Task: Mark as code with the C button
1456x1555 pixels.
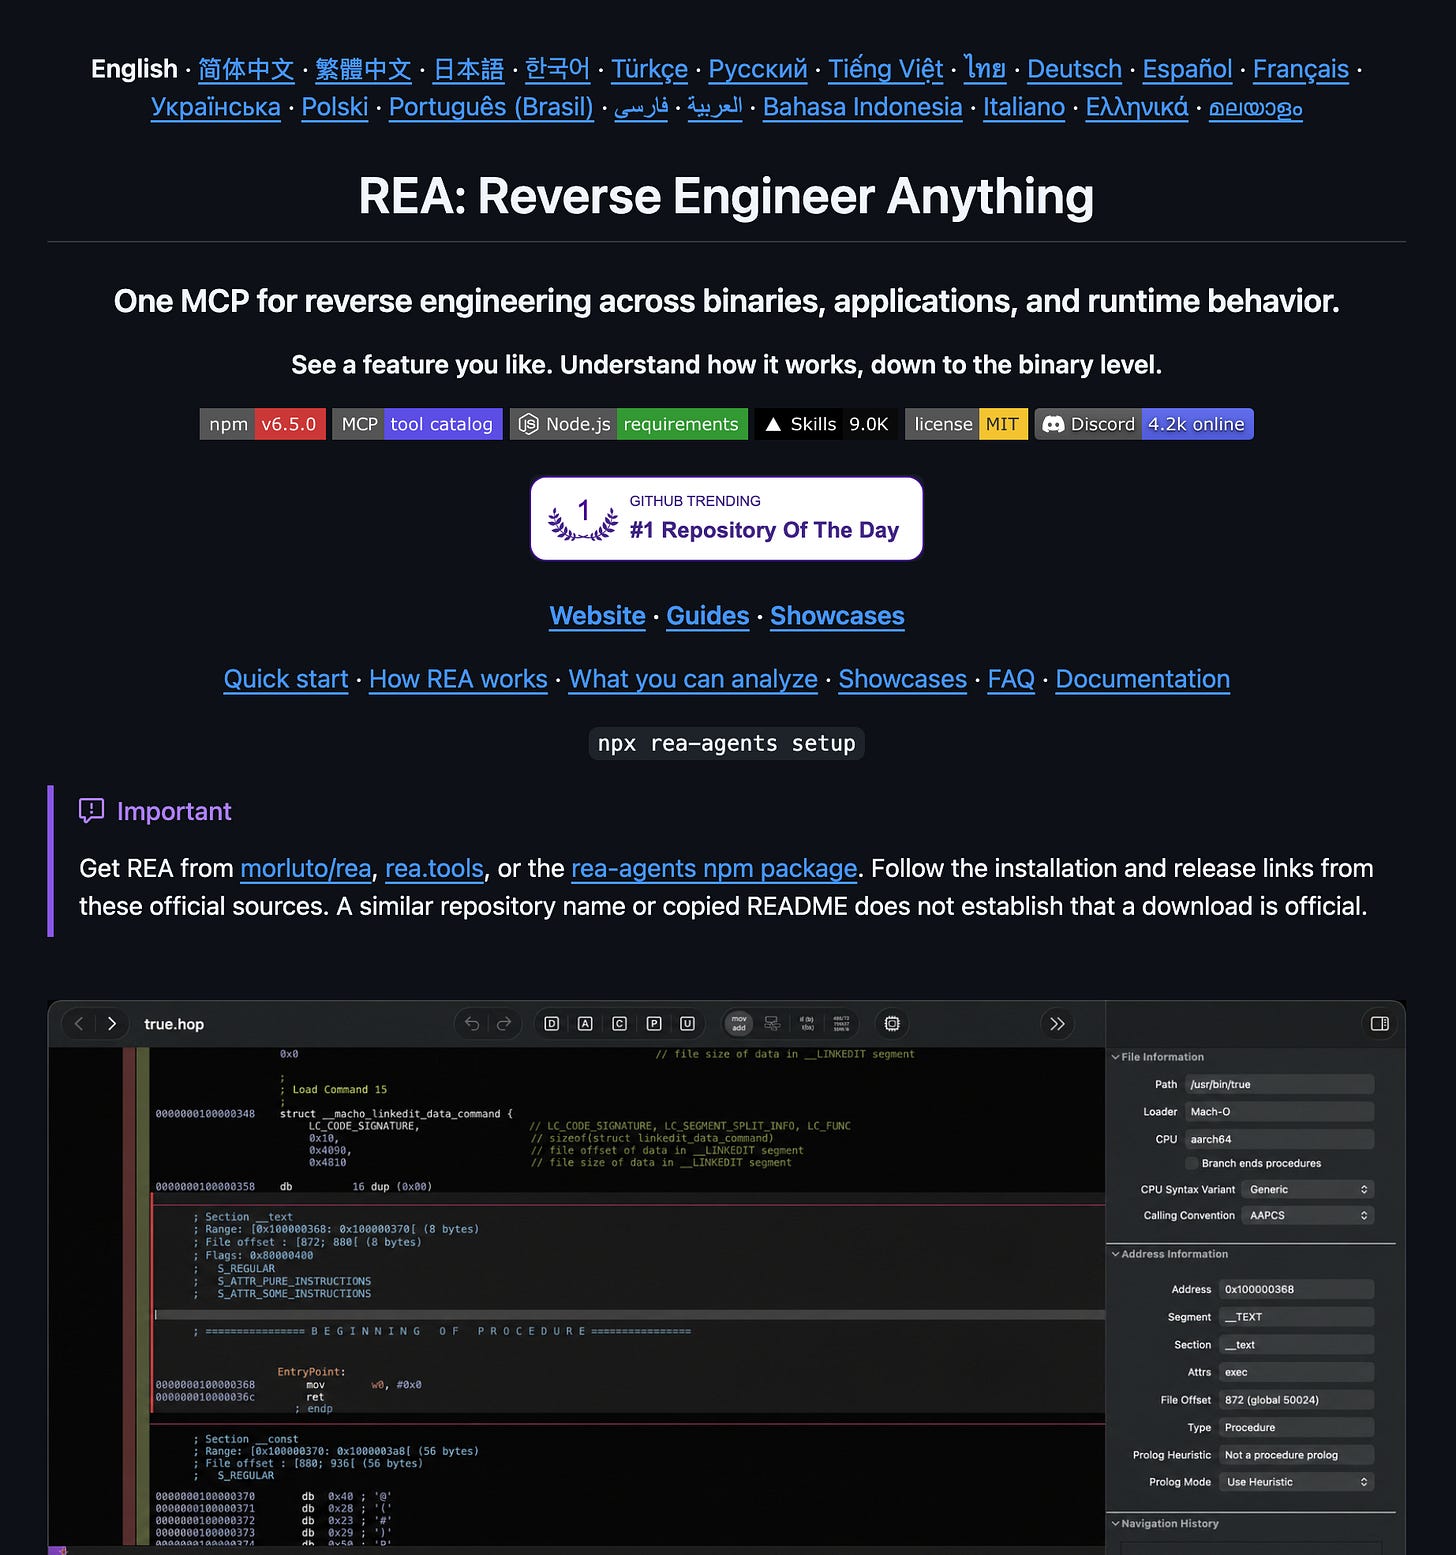Action: pyautogui.click(x=619, y=1024)
